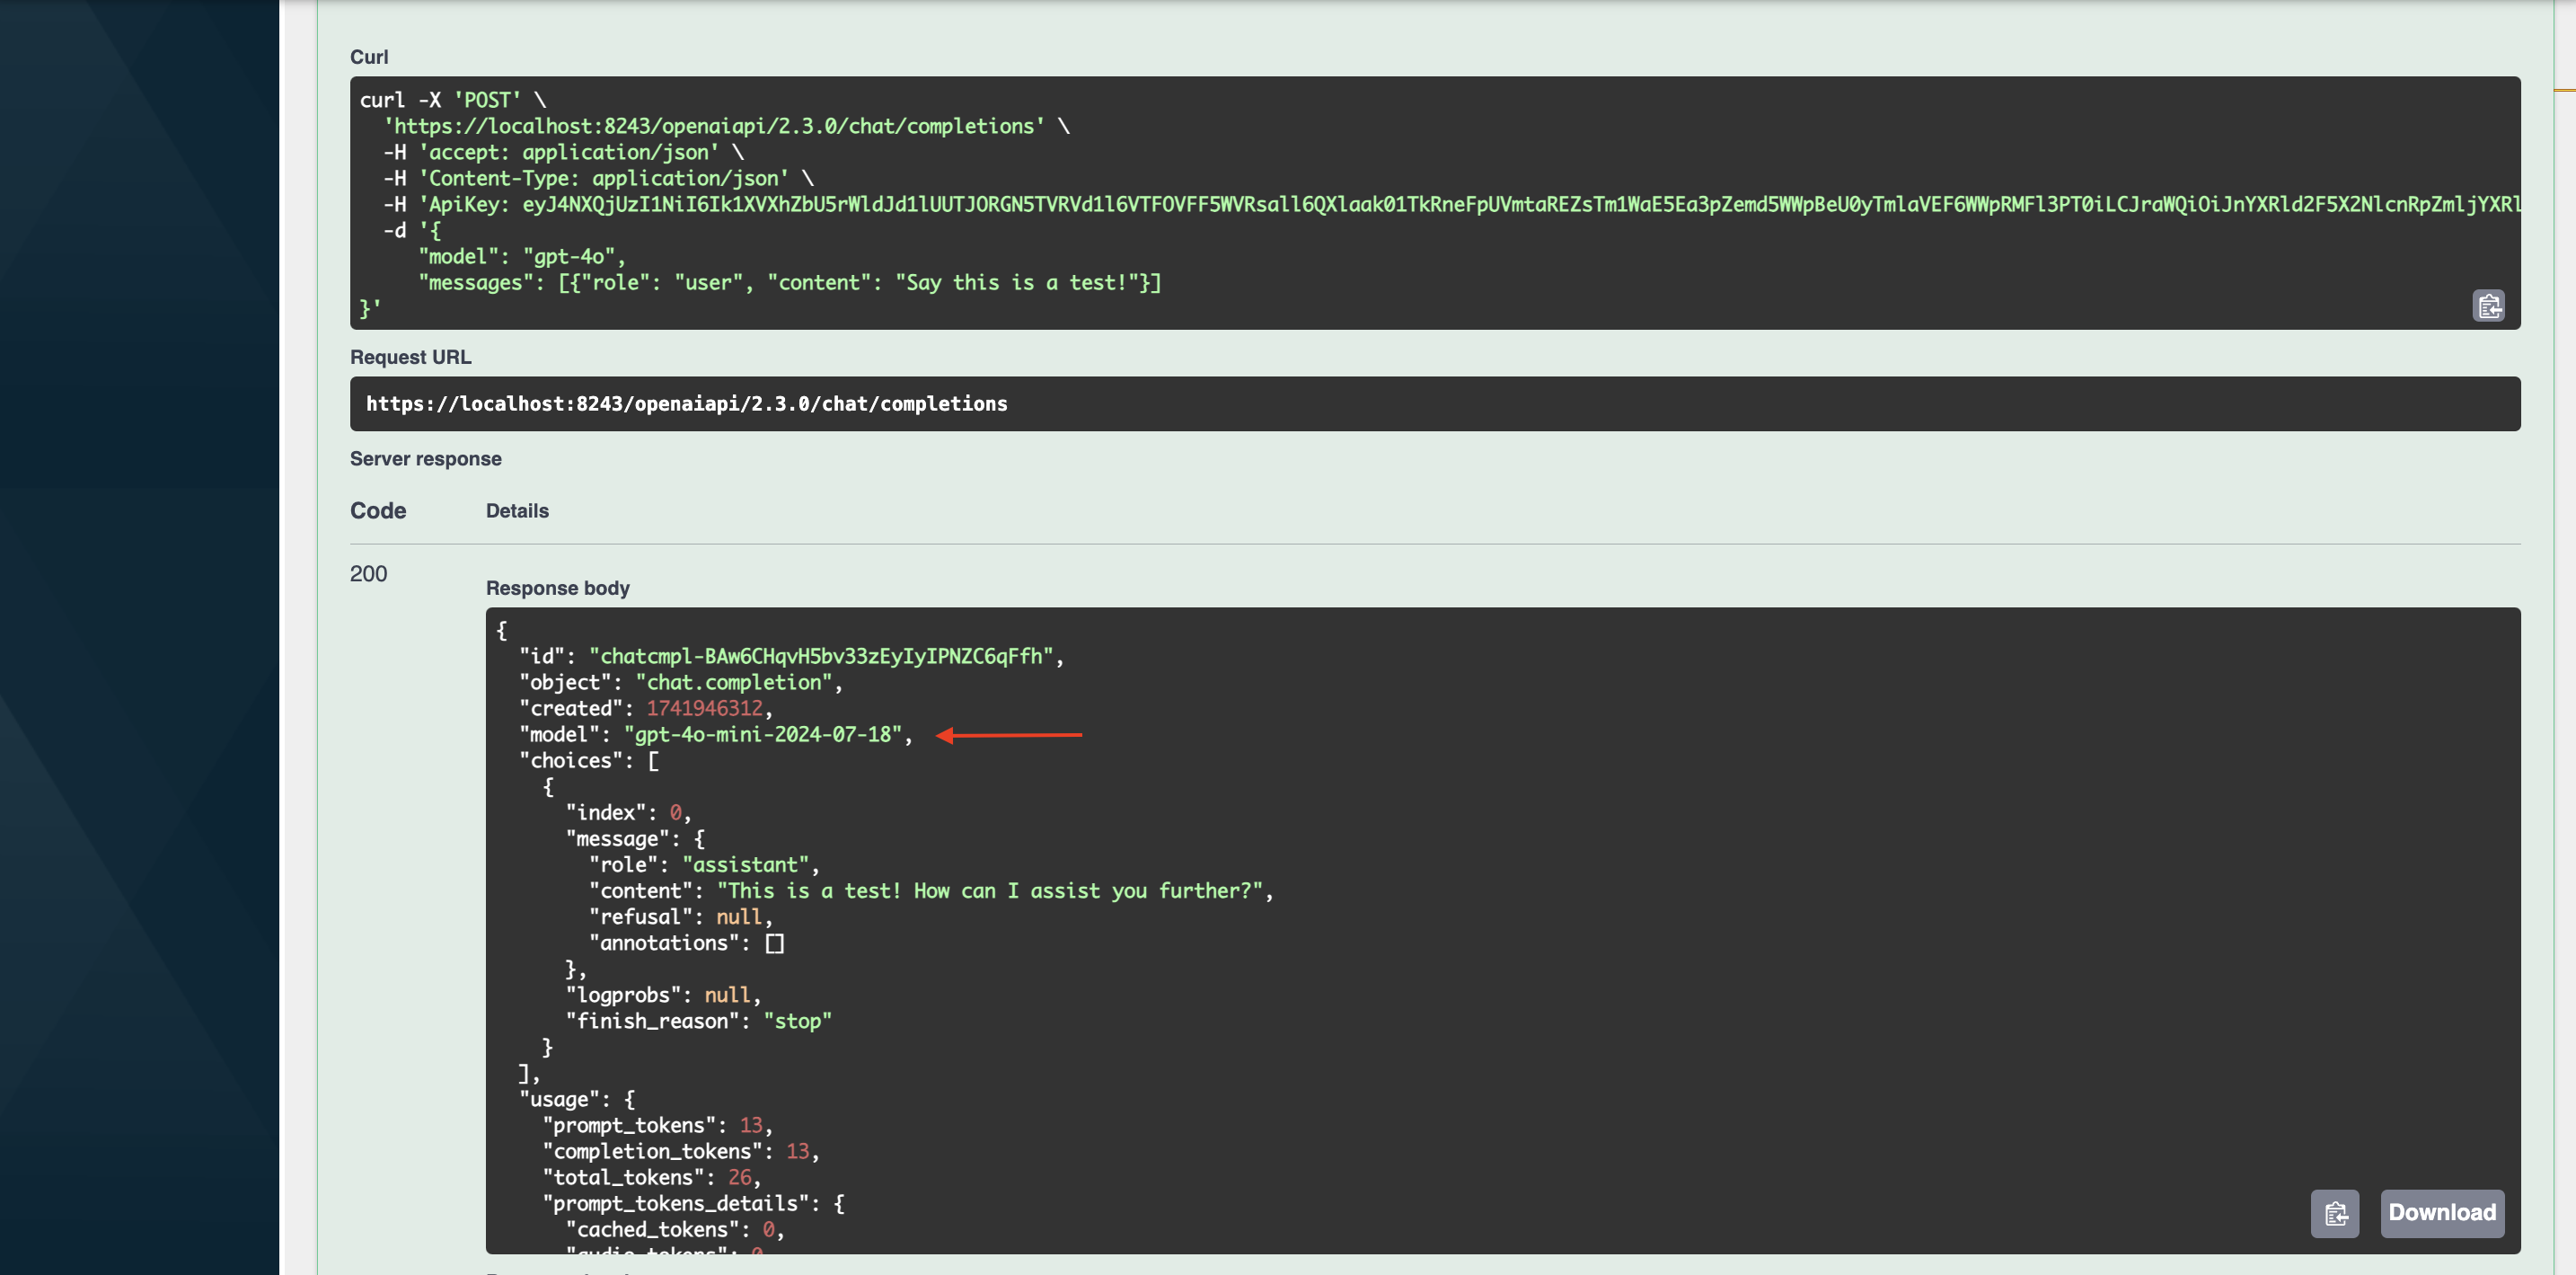Click the created timestamp 1741946312
This screenshot has width=2576, height=1275.
tap(704, 708)
